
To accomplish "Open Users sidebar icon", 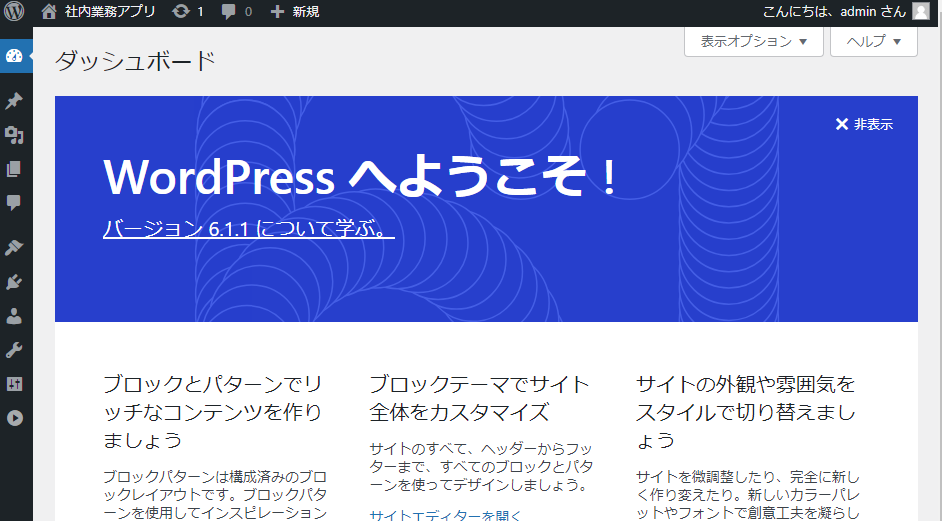I will (14, 316).
